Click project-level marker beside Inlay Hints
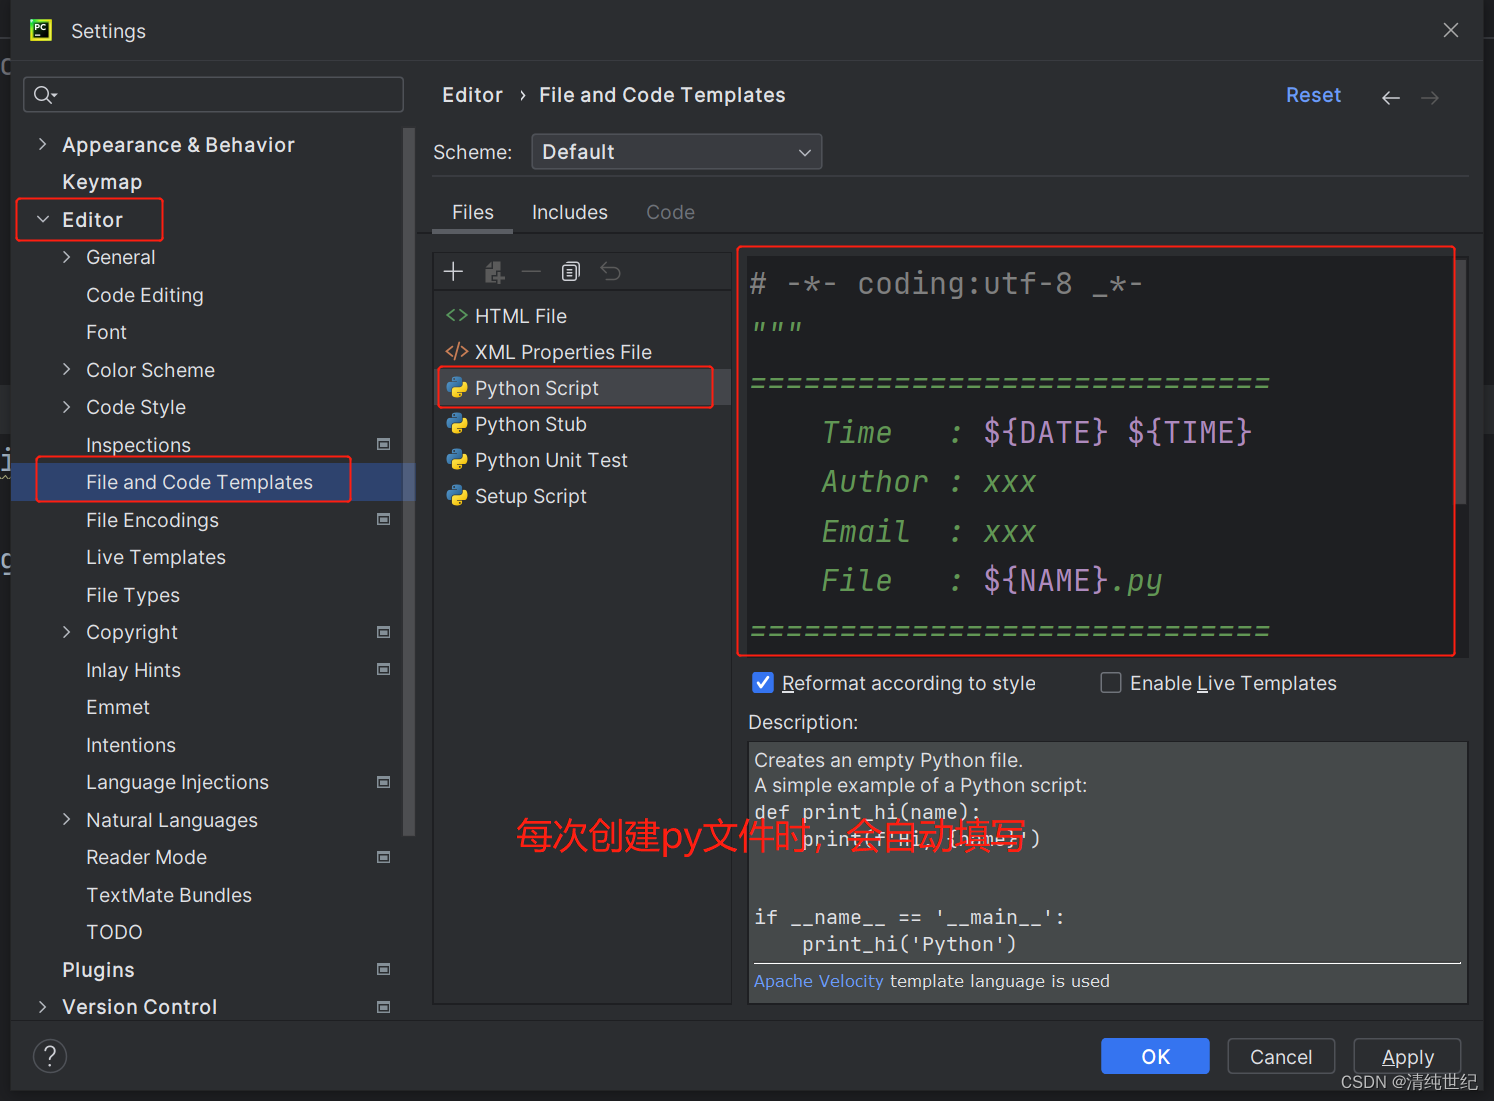The image size is (1494, 1101). click(383, 669)
